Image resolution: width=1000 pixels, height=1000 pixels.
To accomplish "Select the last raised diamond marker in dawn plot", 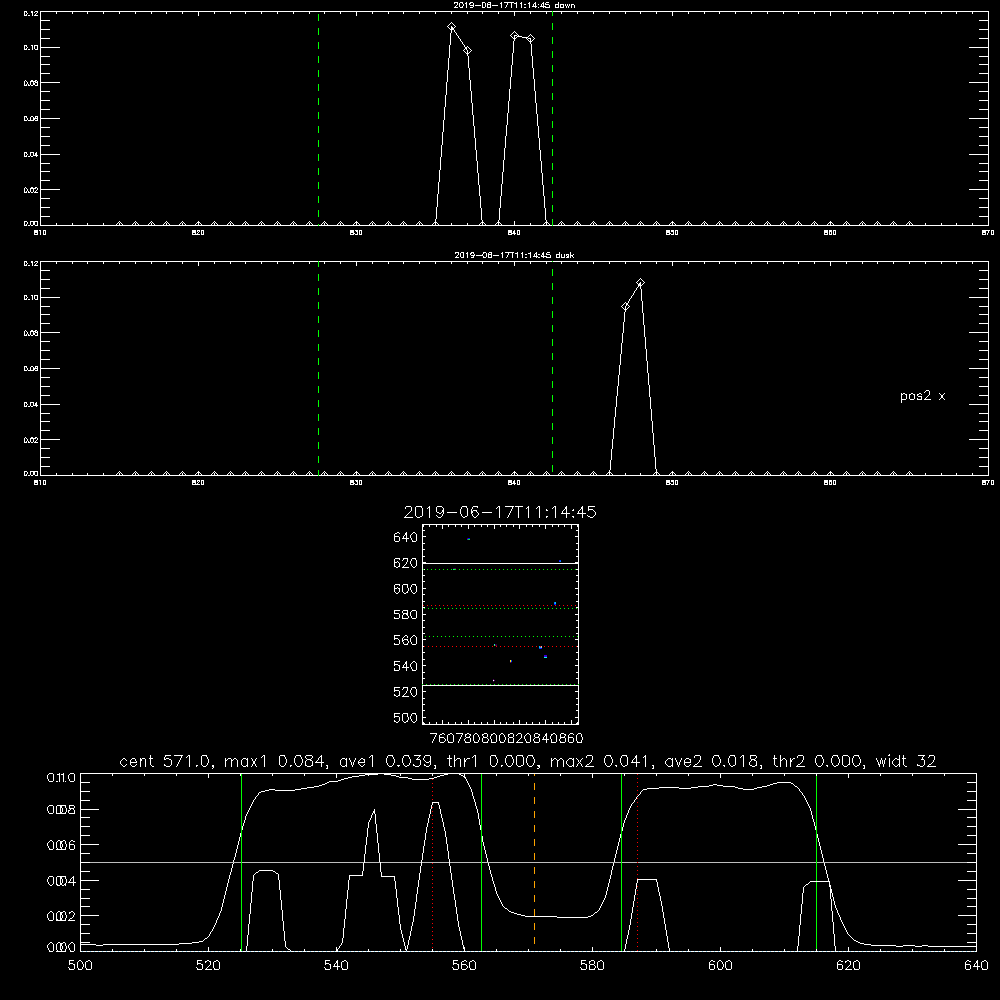I will 531,39.
